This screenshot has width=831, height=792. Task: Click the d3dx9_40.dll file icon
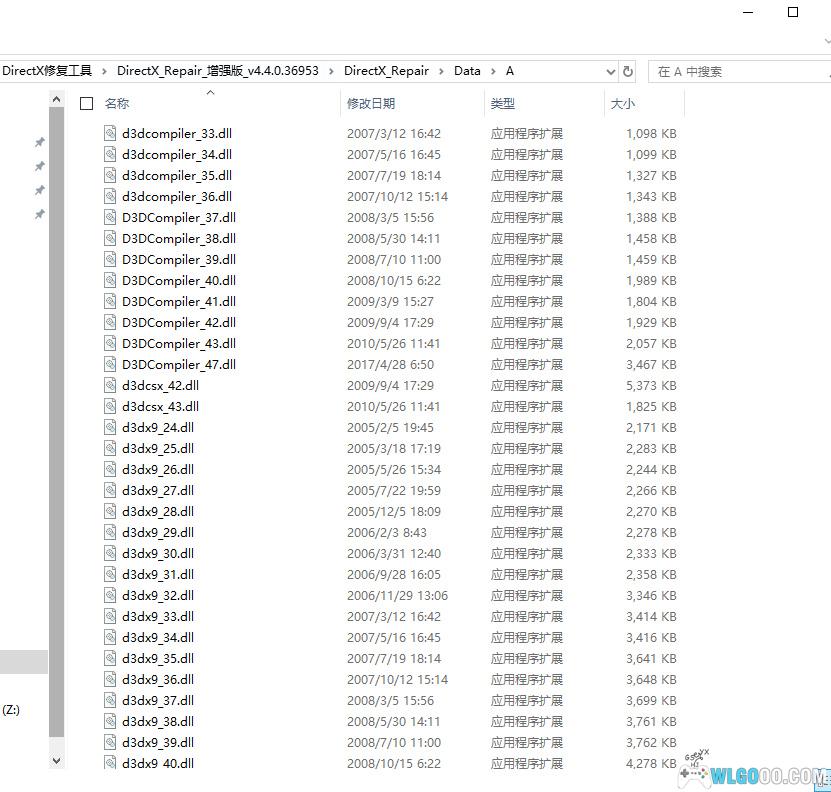tap(109, 763)
